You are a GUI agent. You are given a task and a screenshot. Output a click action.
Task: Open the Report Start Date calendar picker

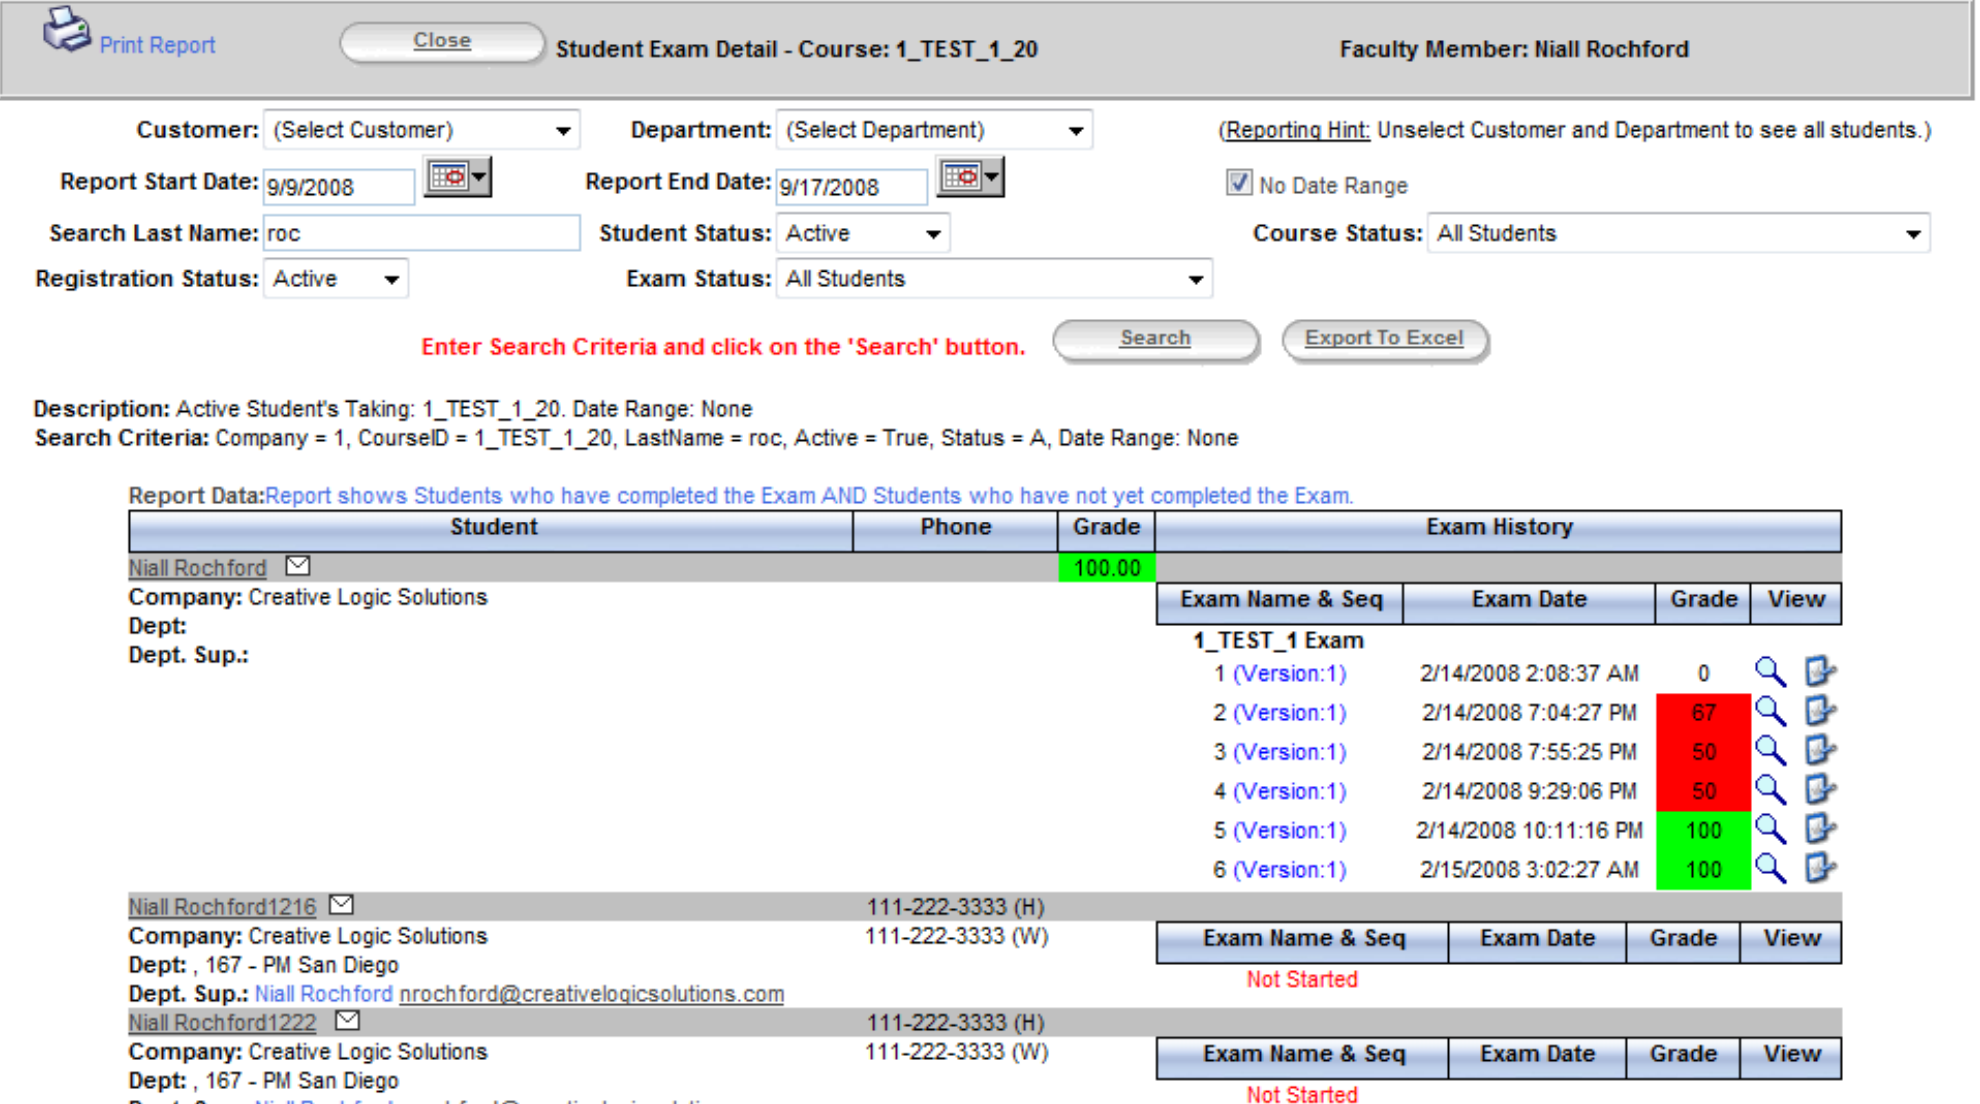458,178
